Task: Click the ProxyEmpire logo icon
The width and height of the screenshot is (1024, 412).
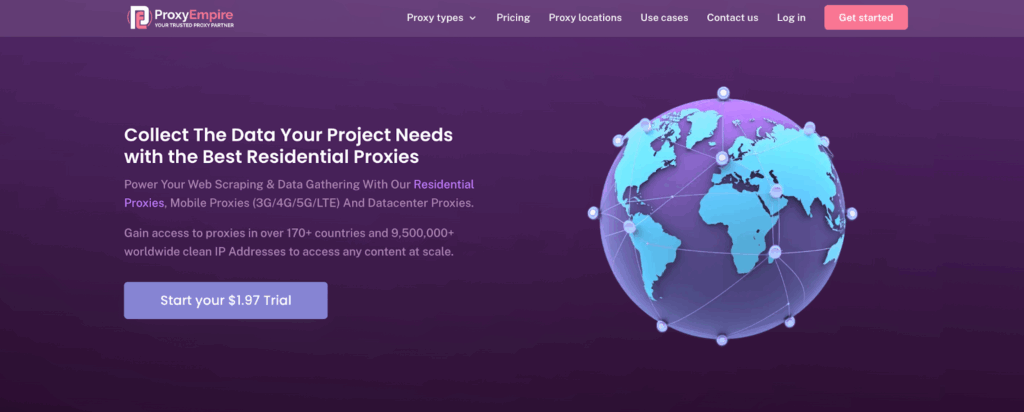Action: [140, 17]
